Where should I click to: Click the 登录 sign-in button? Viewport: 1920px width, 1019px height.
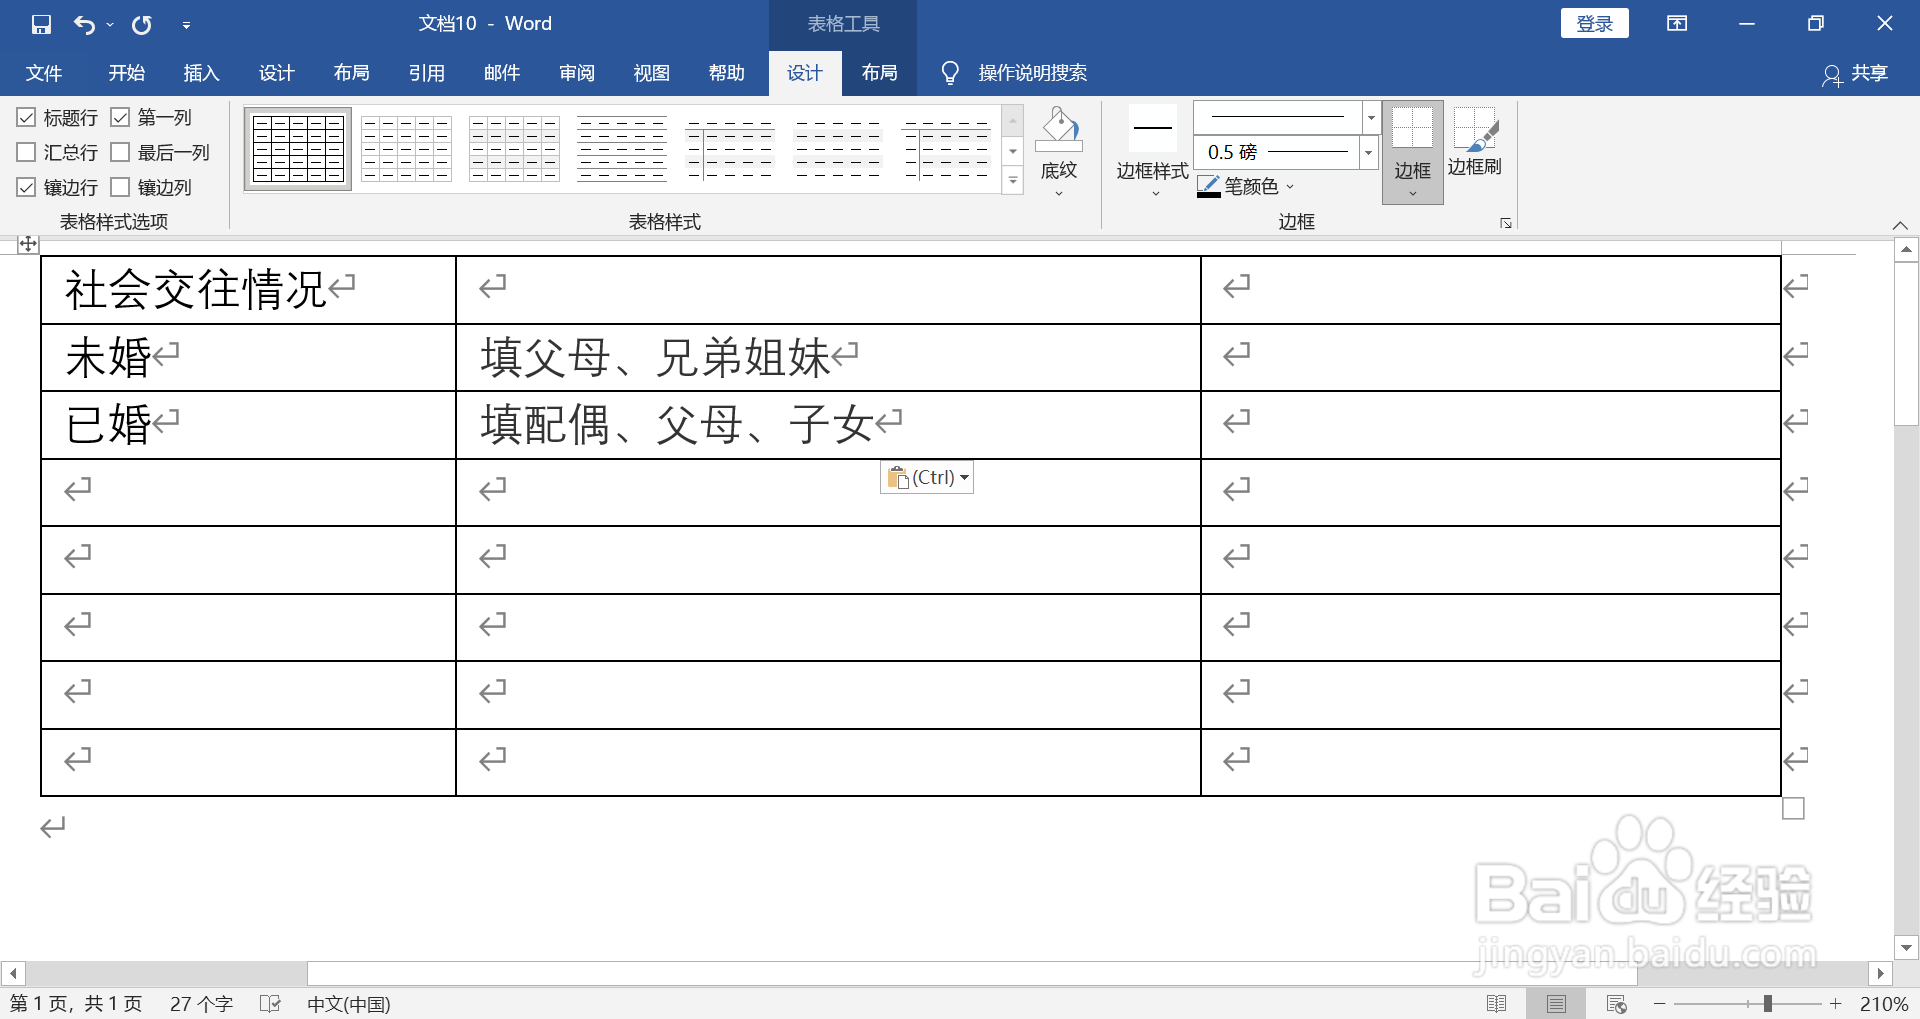click(1594, 22)
